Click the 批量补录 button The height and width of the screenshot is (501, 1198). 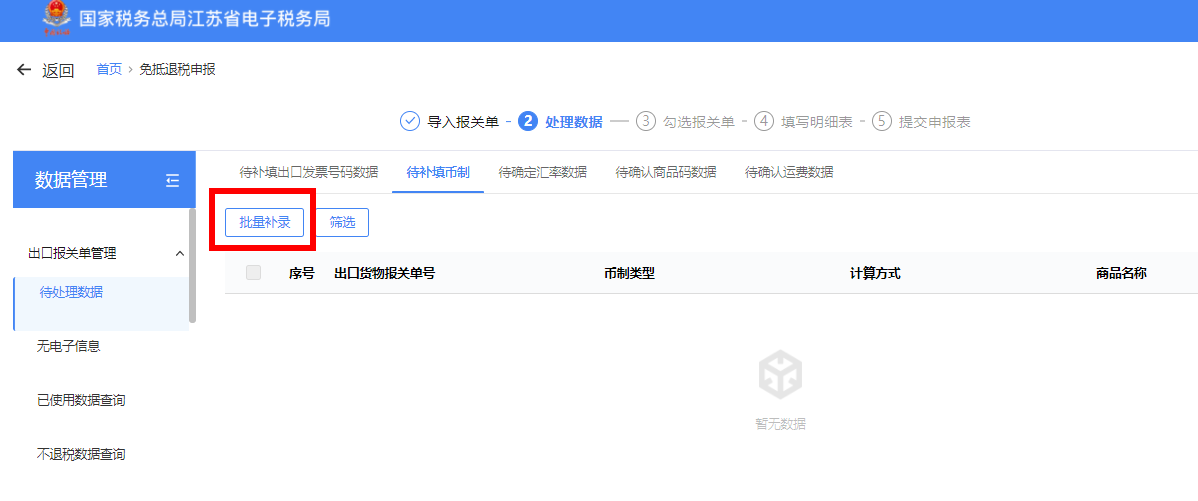(264, 222)
